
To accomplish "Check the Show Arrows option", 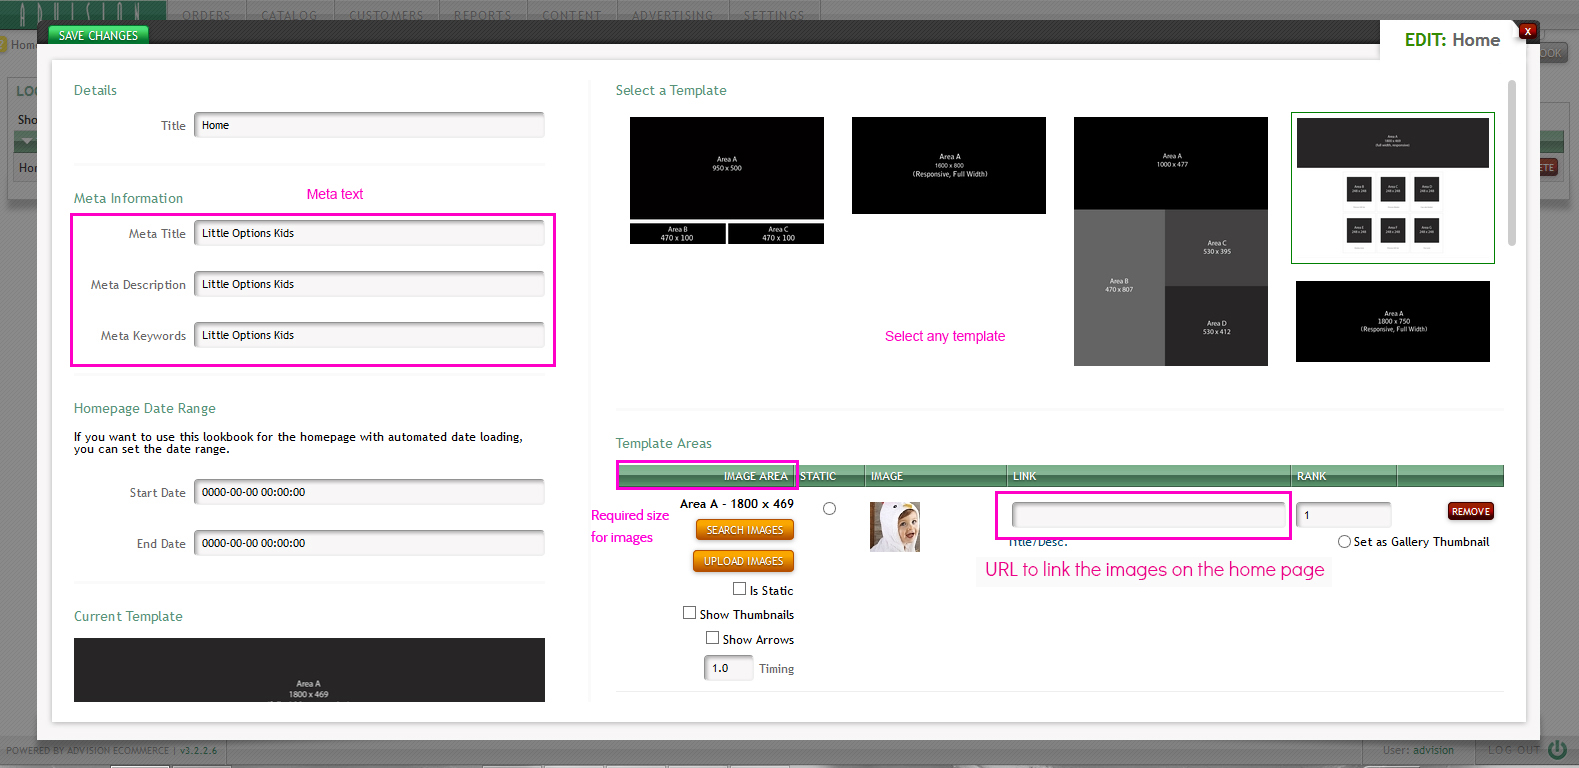I will point(713,638).
